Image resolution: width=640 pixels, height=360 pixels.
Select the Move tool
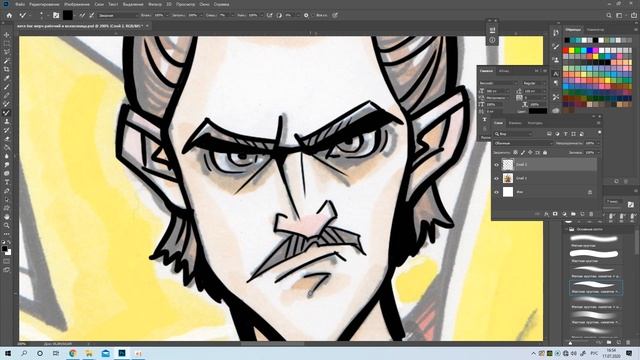pos(7,35)
